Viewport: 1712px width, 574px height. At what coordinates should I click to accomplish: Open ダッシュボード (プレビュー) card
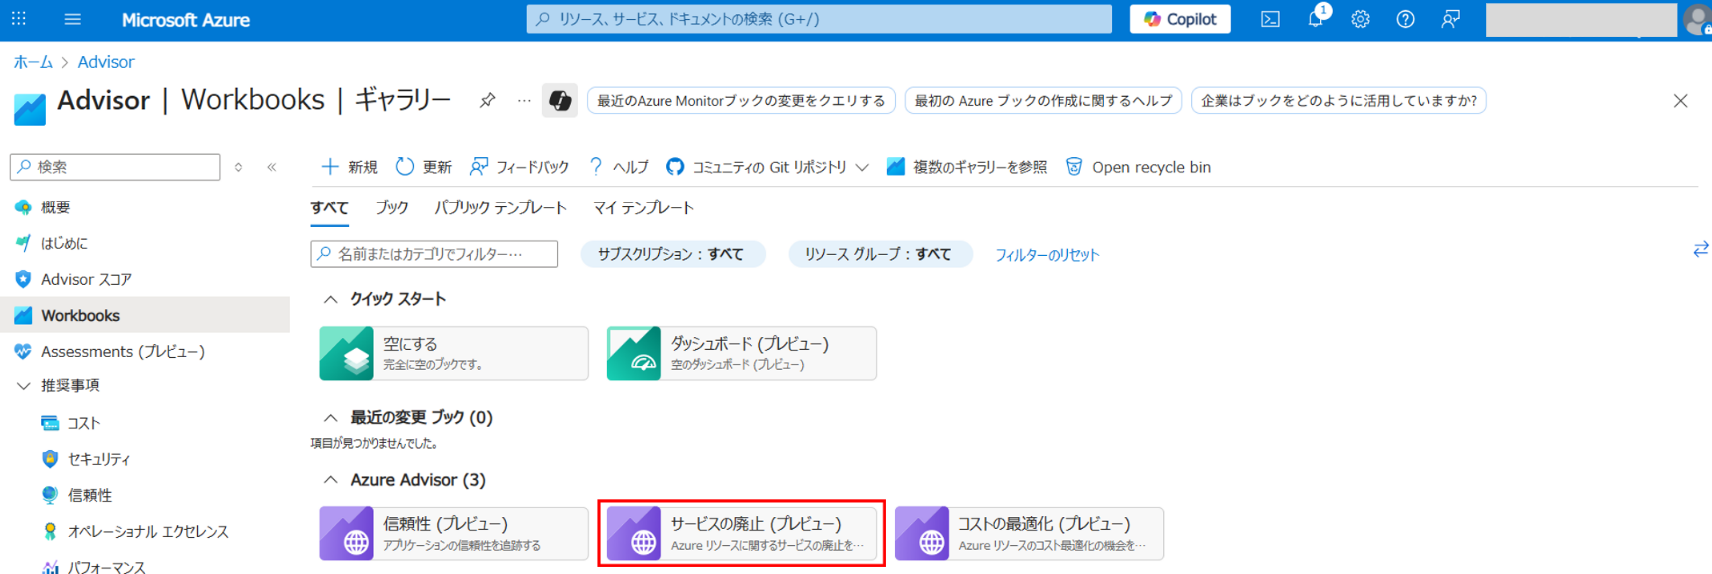coord(742,353)
